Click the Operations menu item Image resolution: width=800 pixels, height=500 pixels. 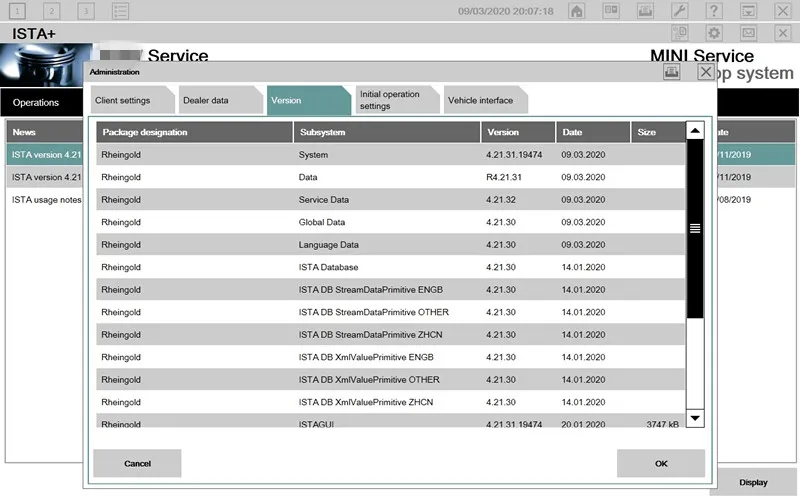(36, 103)
